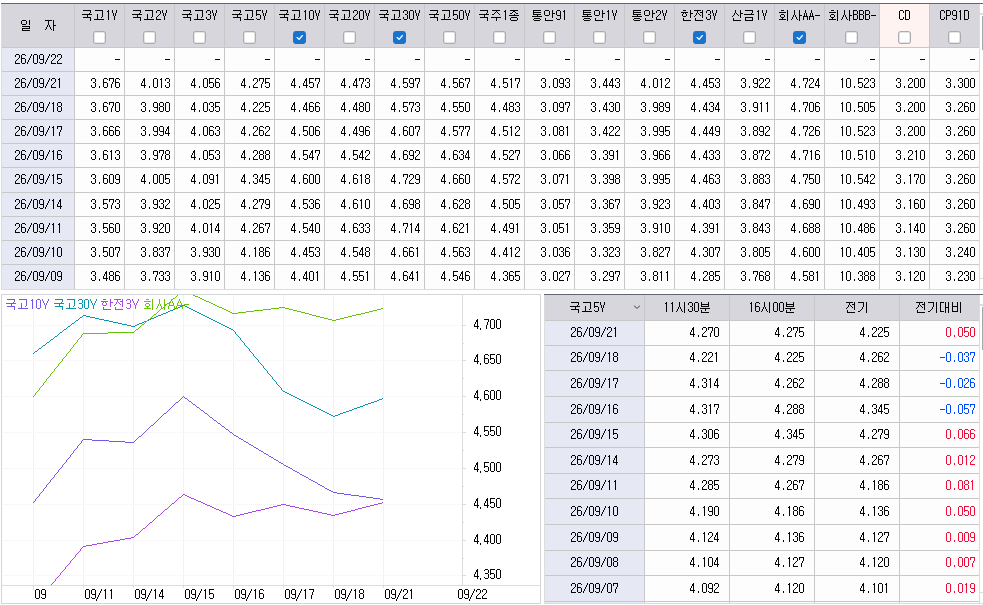Enable the 국고20Y checkbox

click(x=350, y=38)
